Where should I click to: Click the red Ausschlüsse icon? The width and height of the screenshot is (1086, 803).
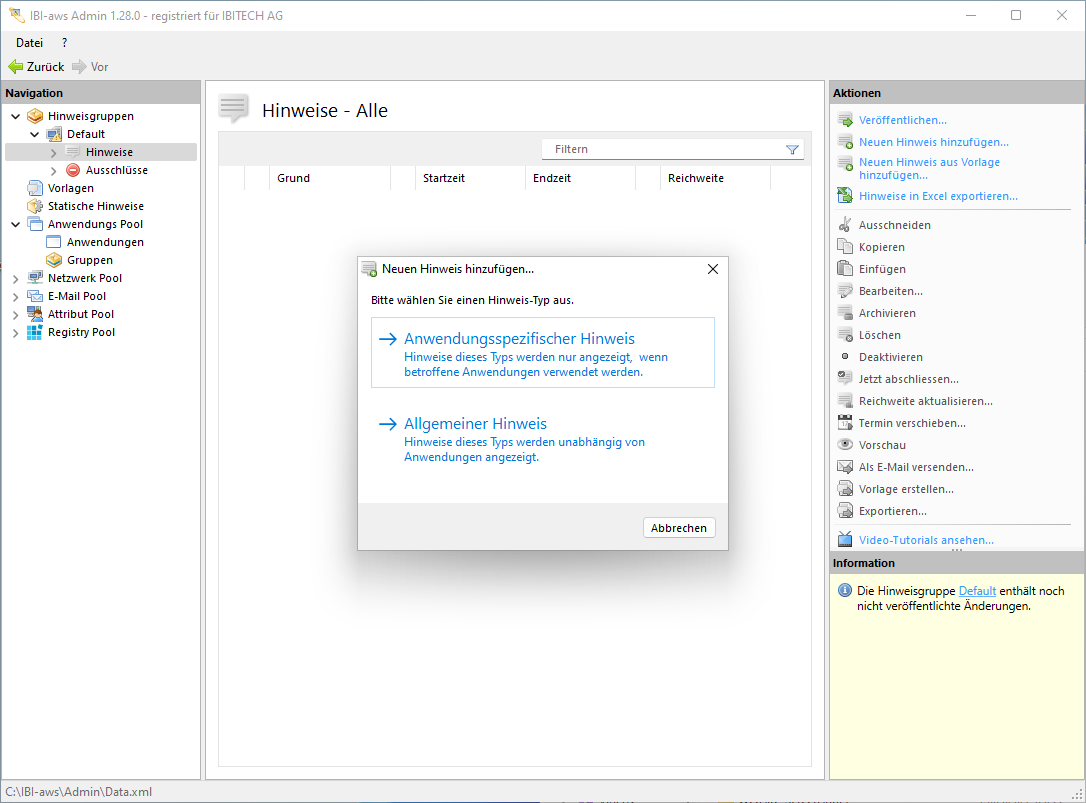coord(73,170)
